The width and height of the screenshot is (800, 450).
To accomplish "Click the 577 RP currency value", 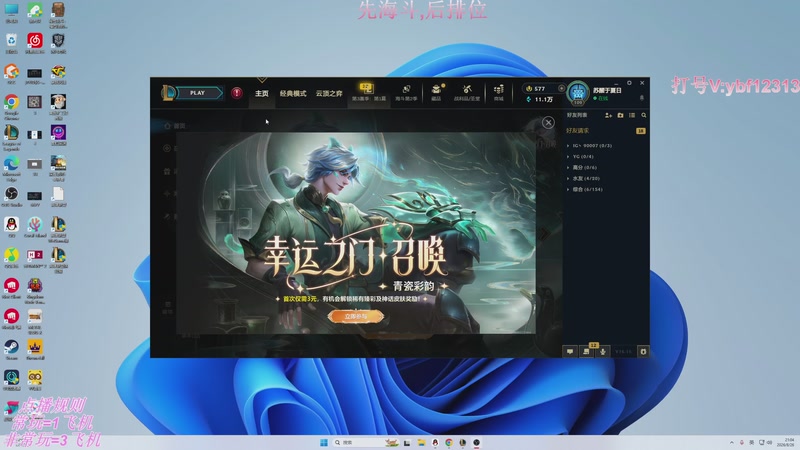I will click(x=539, y=88).
